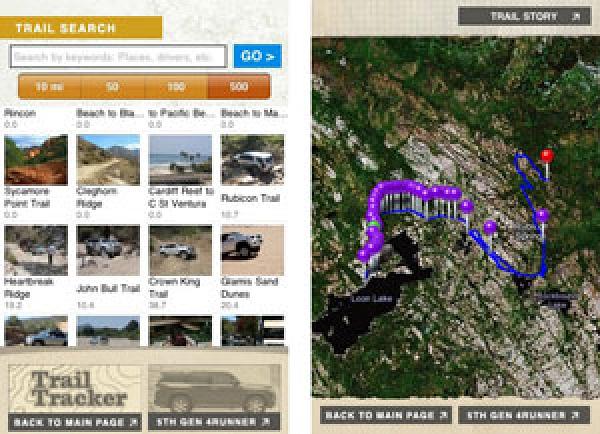The image size is (600, 434).
Task: Choose the 500 mile distance filter
Action: [239, 86]
